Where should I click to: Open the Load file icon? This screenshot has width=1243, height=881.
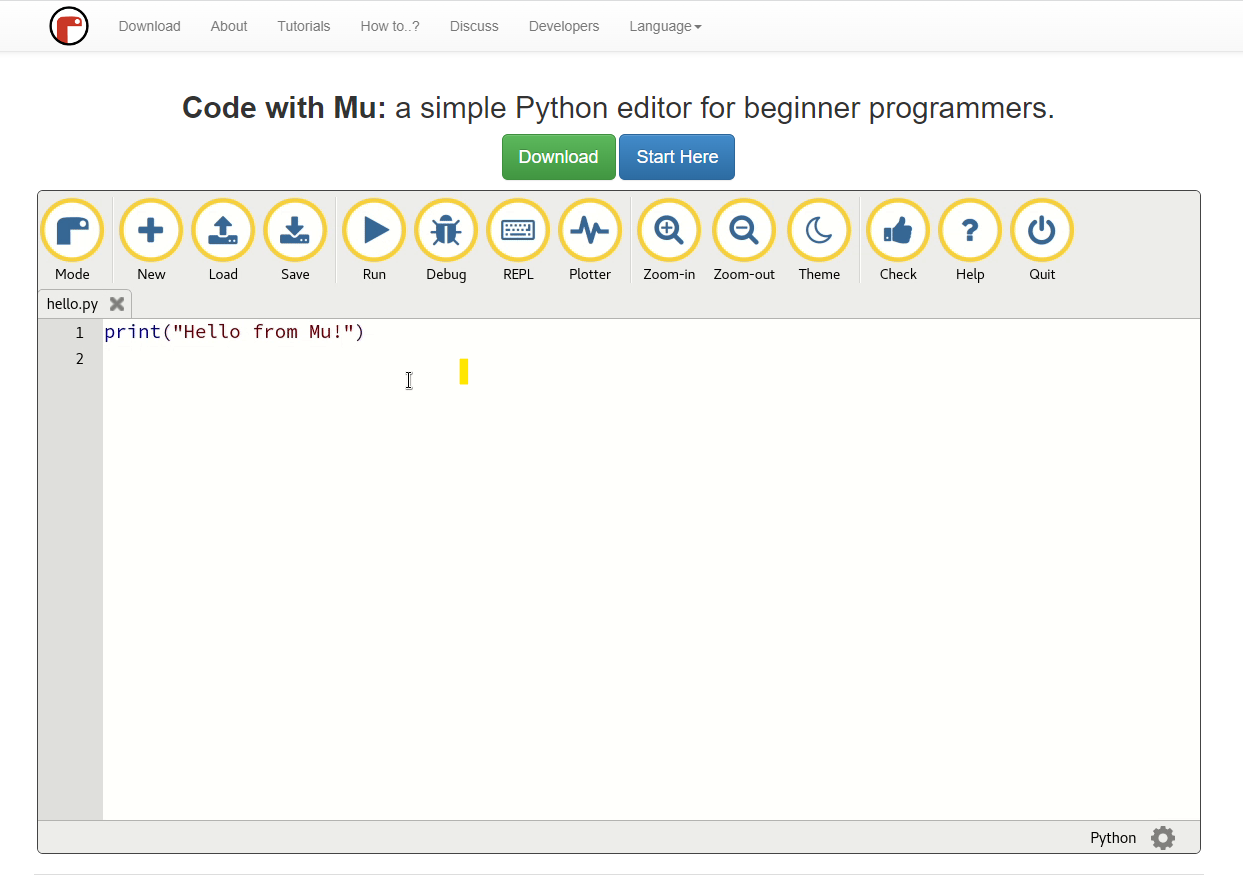pyautogui.click(x=223, y=231)
